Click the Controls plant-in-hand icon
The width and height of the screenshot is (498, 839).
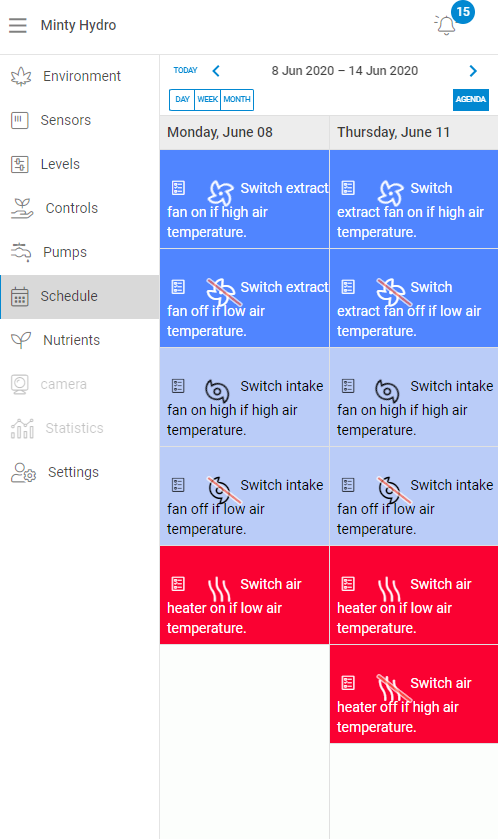22,208
